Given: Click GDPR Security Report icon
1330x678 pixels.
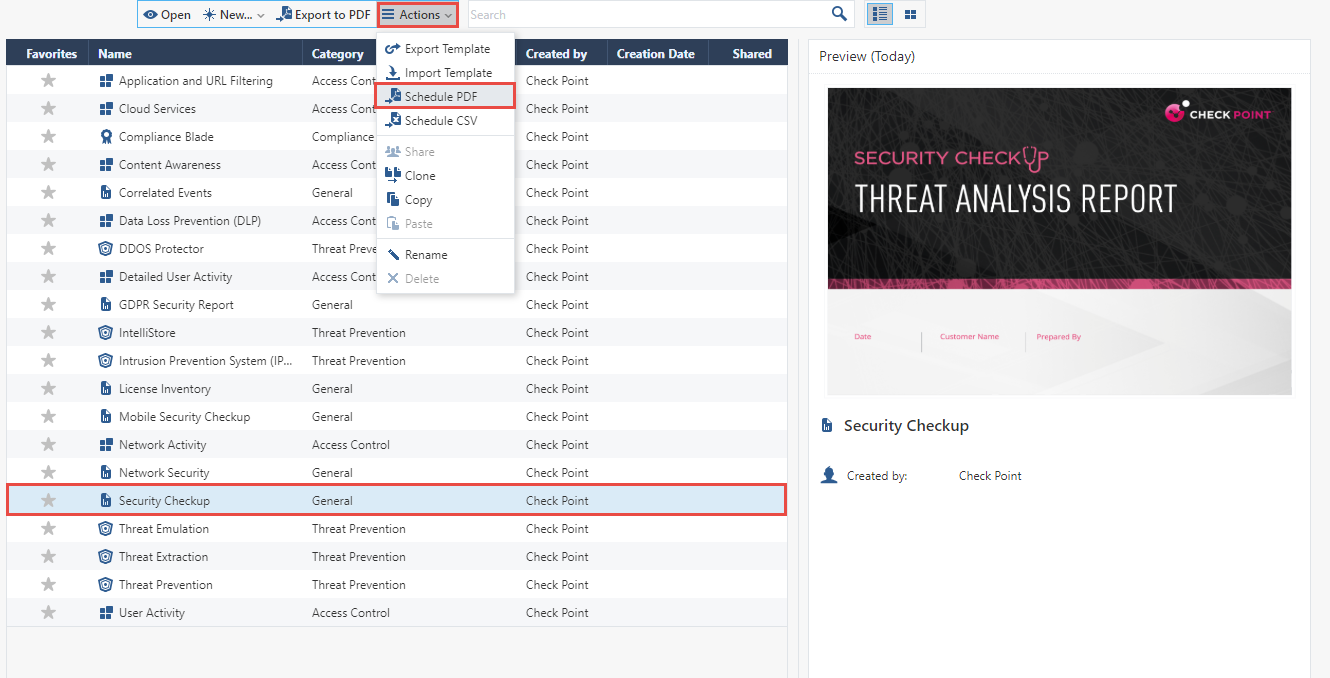Looking at the screenshot, I should click(106, 305).
